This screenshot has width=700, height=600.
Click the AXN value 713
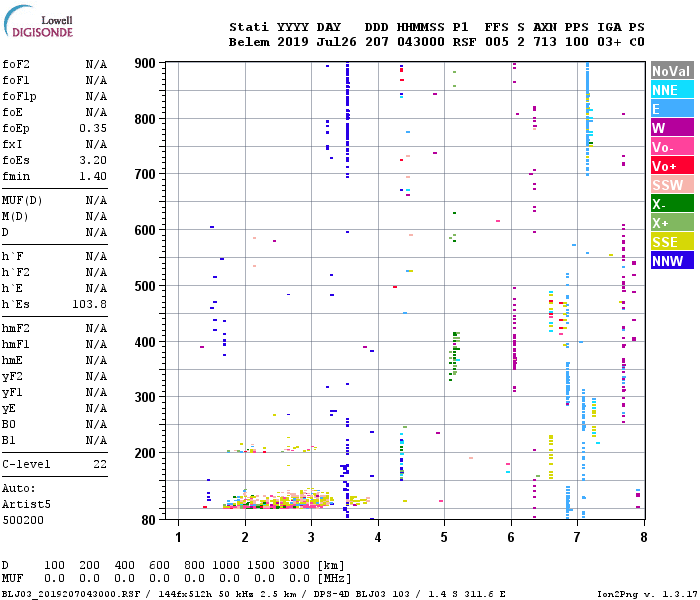(x=545, y=42)
